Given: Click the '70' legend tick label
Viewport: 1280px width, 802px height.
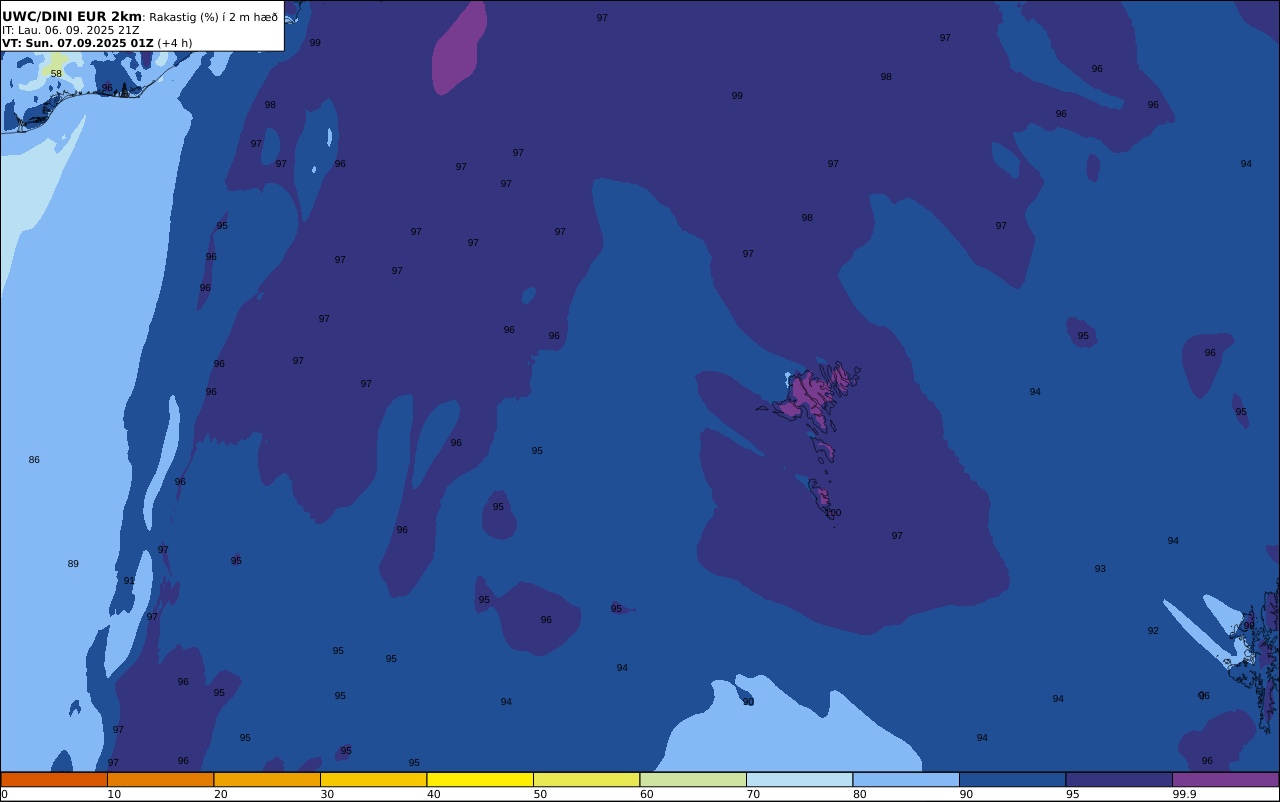Looking at the screenshot, I should click(753, 794).
